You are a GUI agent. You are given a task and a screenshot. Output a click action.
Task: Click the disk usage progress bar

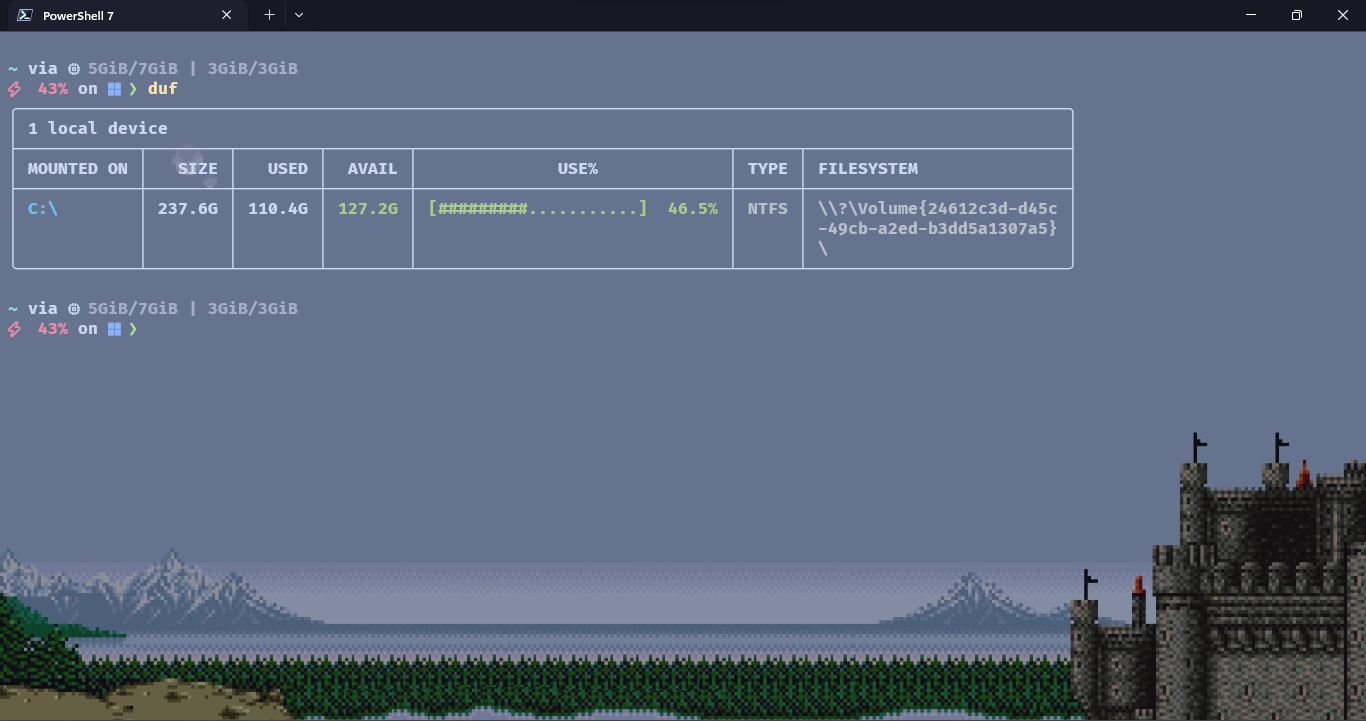(537, 208)
